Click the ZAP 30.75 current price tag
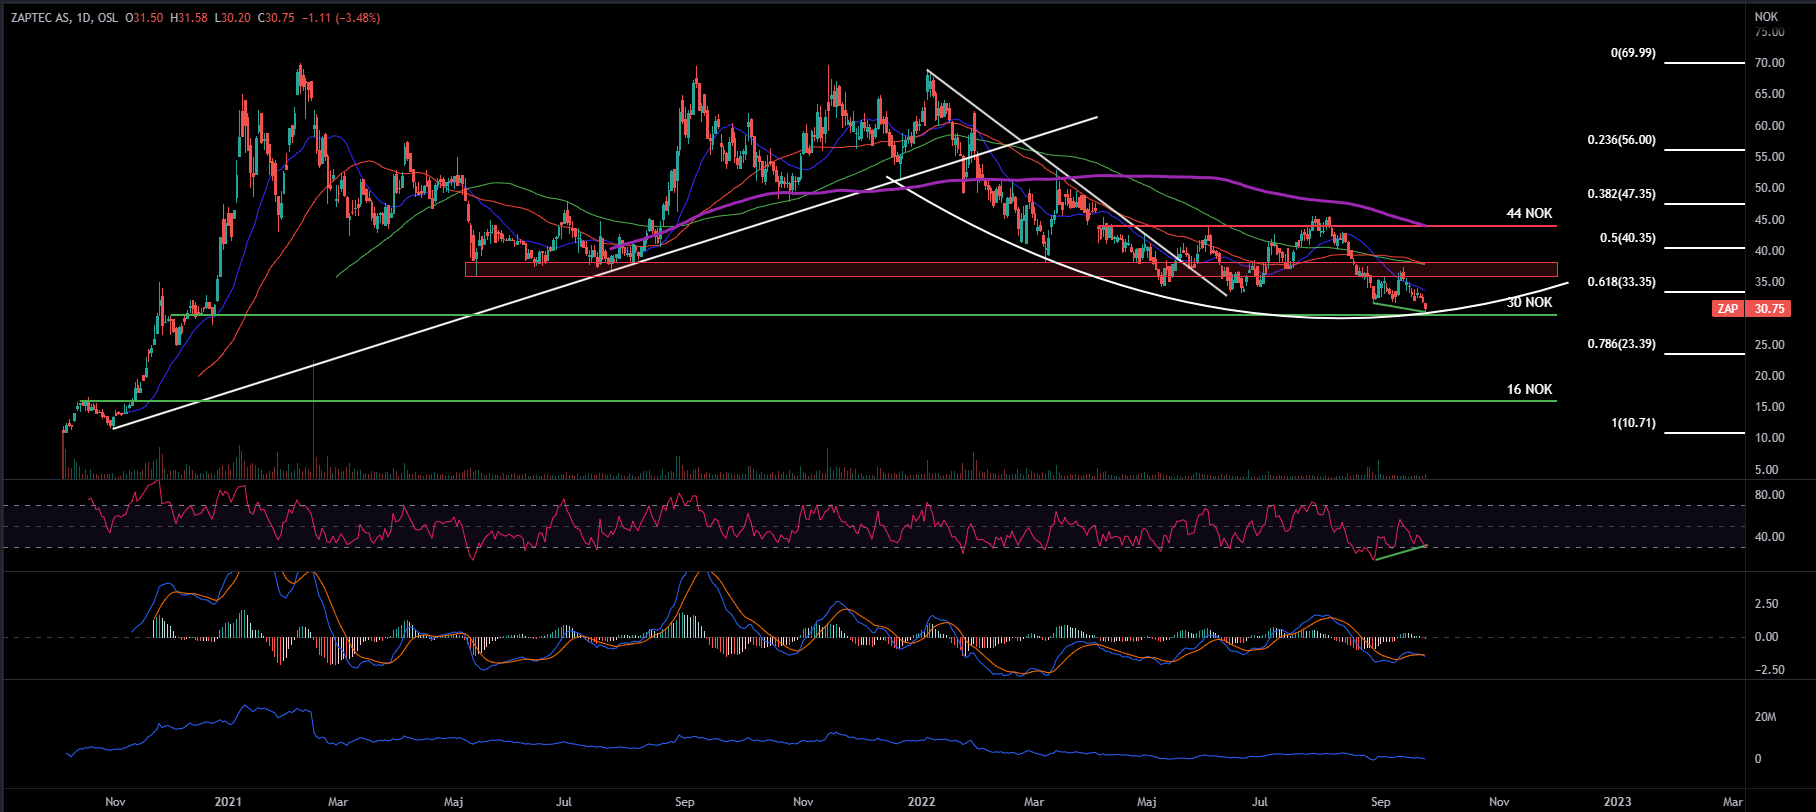 pos(1752,309)
